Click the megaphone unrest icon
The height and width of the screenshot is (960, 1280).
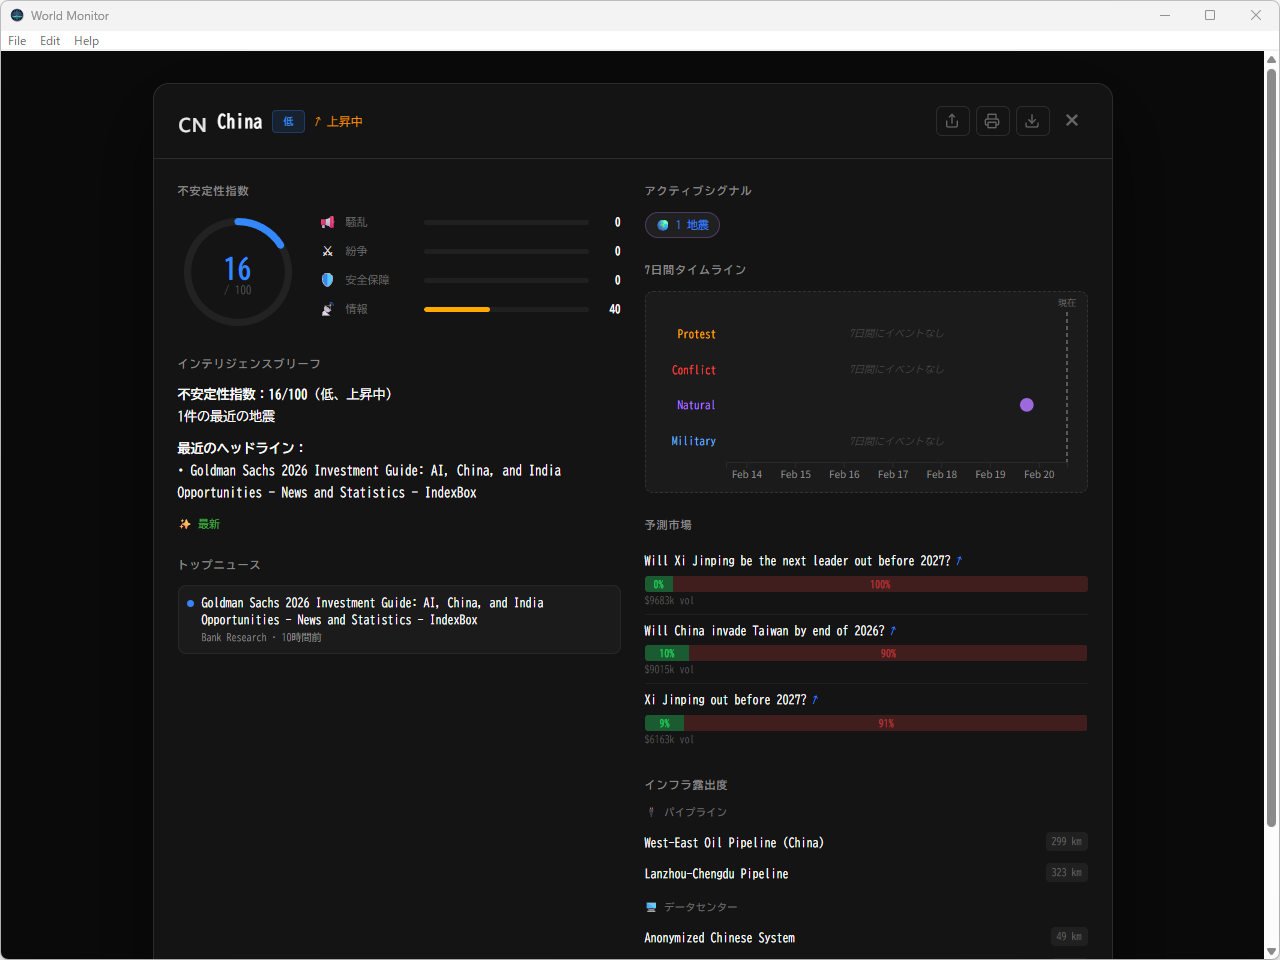[327, 222]
